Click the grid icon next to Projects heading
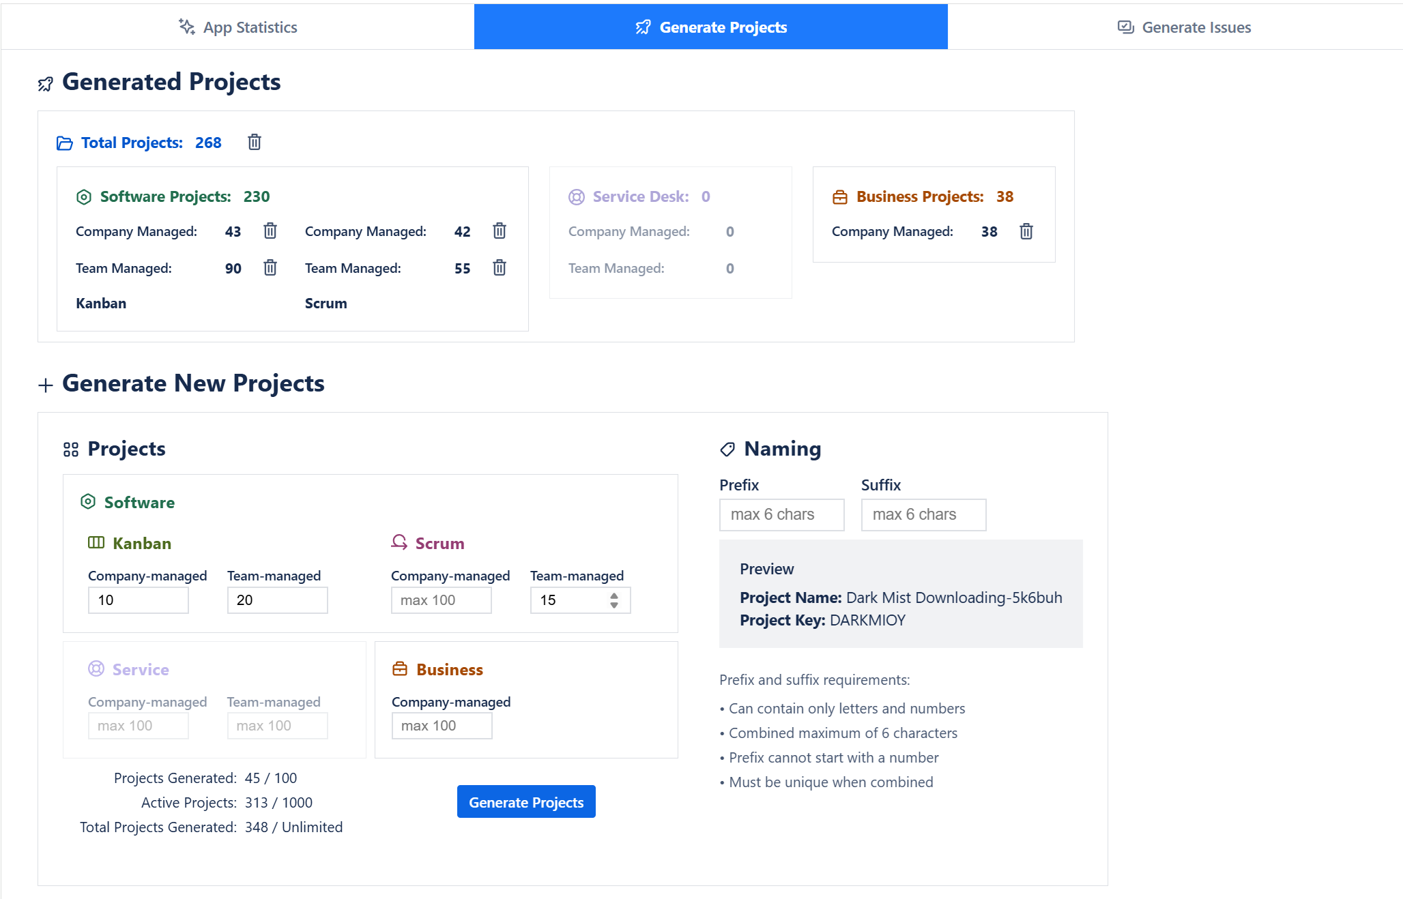The width and height of the screenshot is (1403, 899). click(x=70, y=448)
